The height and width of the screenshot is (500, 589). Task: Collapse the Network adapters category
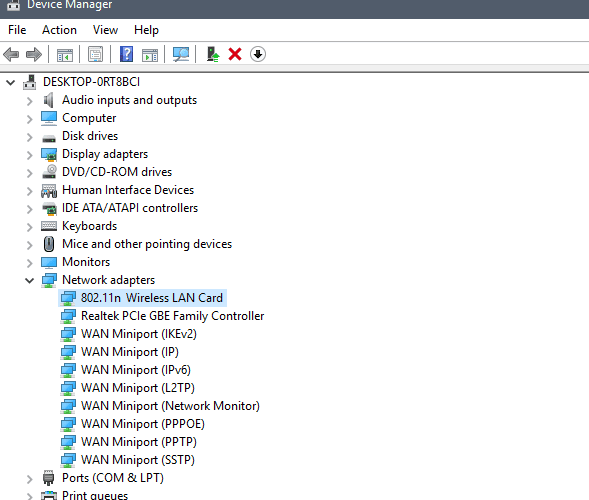[30, 280]
